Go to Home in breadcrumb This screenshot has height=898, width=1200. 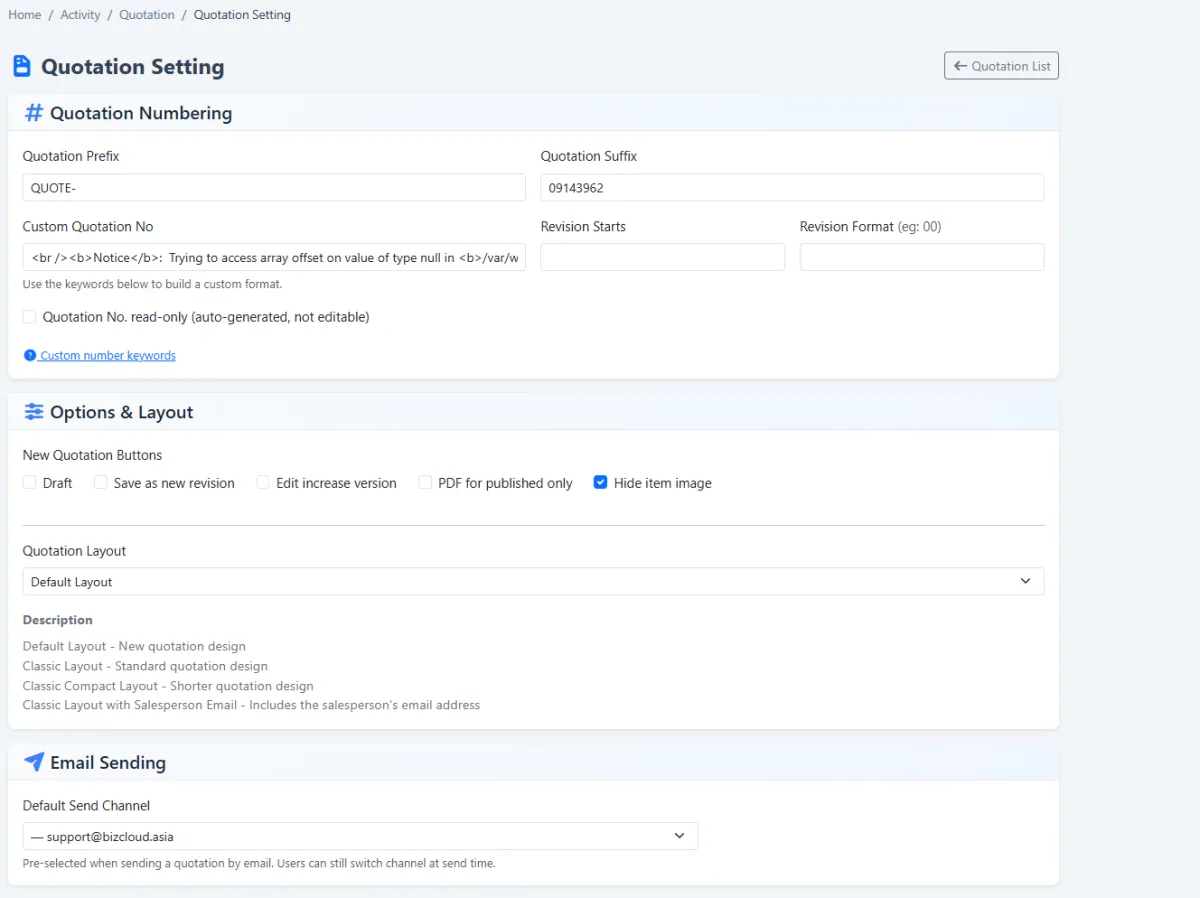point(25,15)
